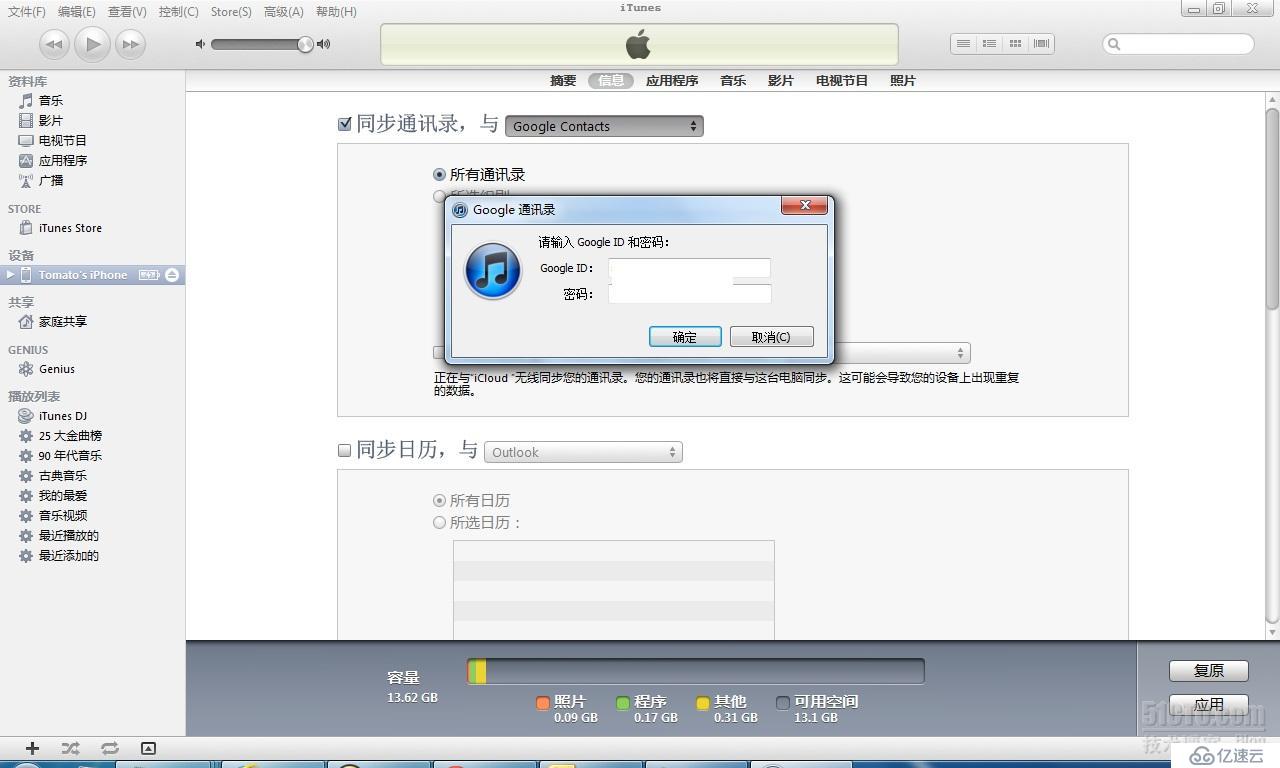Switch to song list view icon

963,44
